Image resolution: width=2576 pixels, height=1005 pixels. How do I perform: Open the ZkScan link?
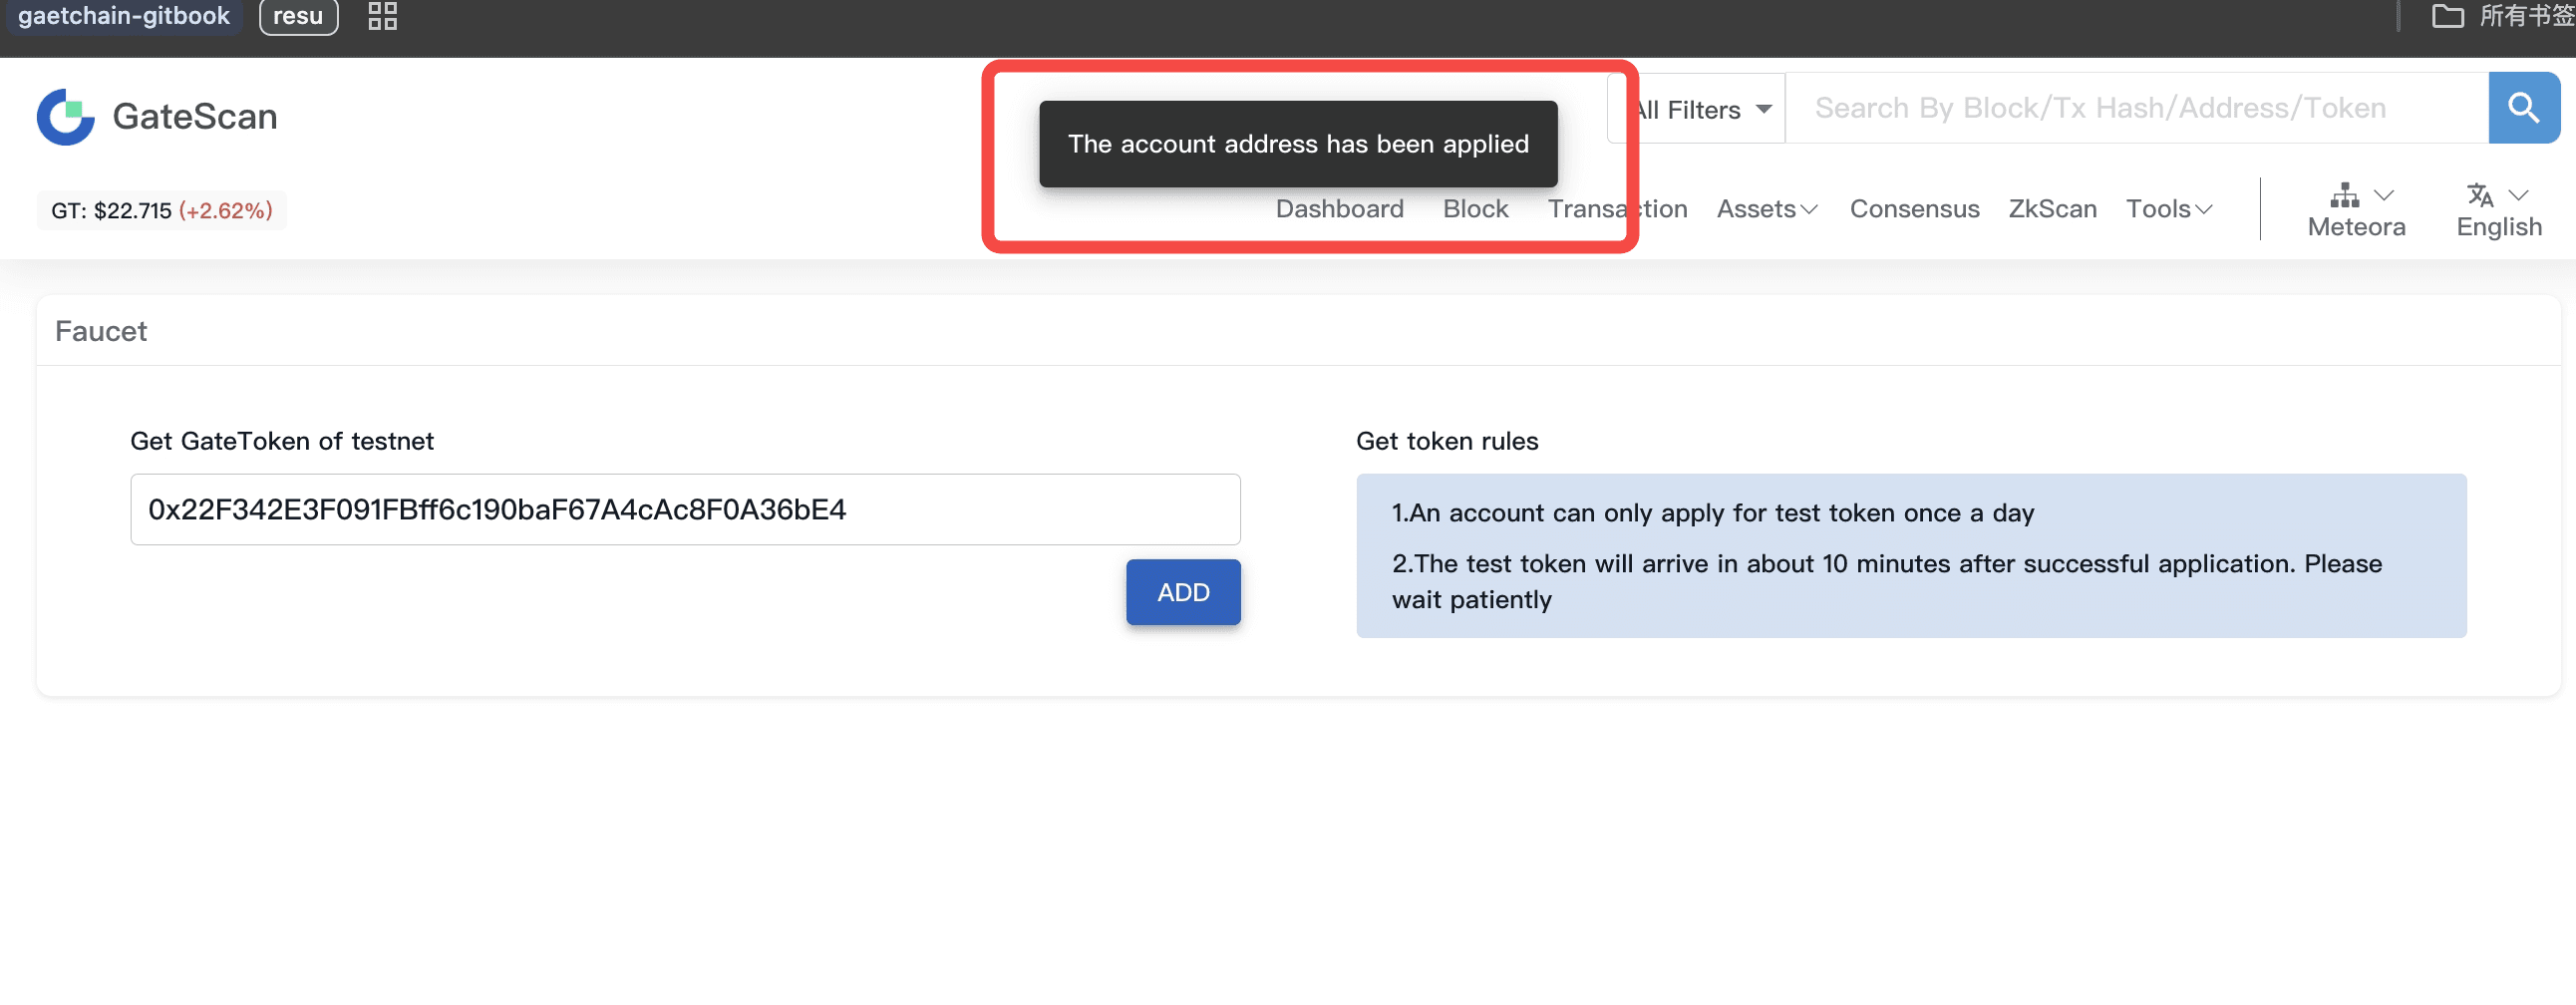2052,209
